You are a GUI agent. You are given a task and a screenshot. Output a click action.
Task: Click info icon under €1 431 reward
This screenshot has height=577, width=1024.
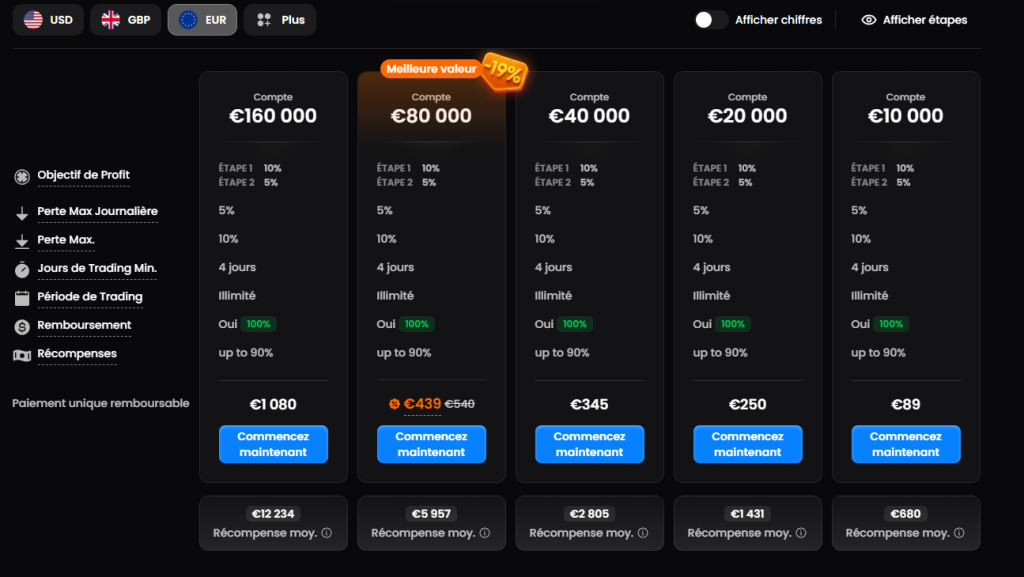click(x=801, y=533)
